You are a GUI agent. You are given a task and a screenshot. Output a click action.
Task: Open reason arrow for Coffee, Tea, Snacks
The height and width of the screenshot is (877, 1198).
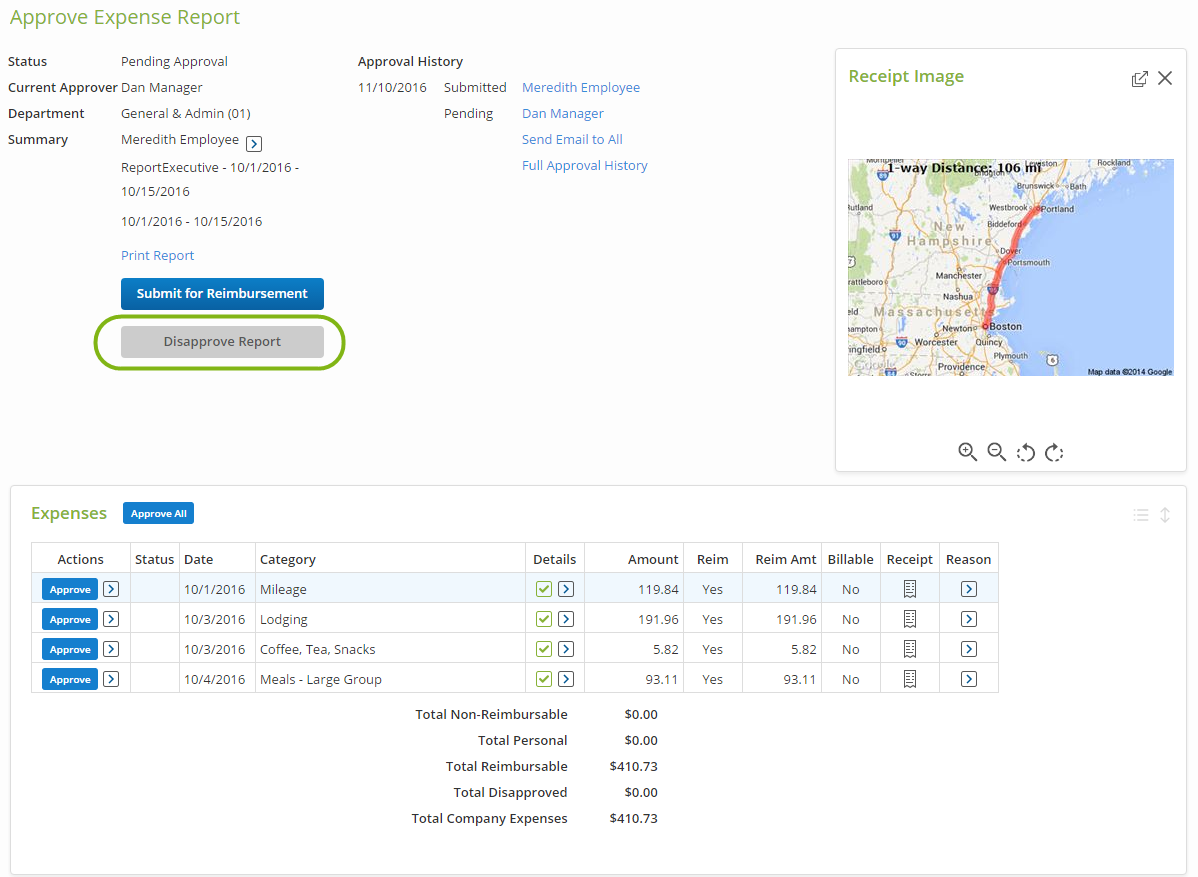click(x=969, y=649)
